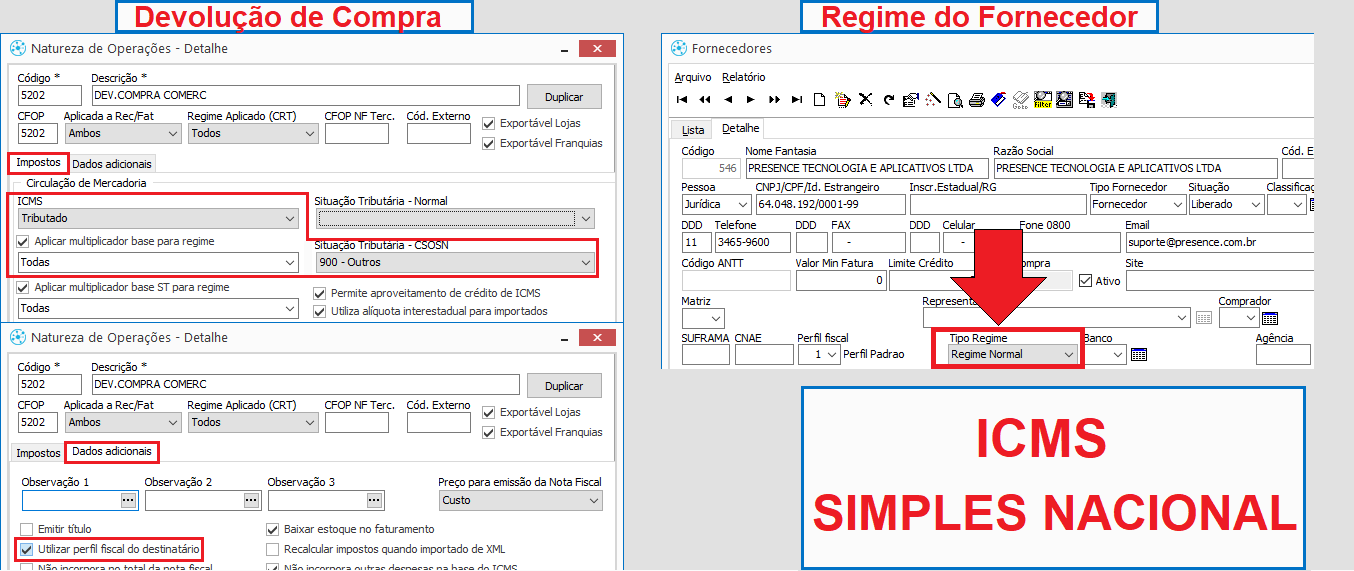Select the Detalhe tab in Fornecedores

click(741, 128)
